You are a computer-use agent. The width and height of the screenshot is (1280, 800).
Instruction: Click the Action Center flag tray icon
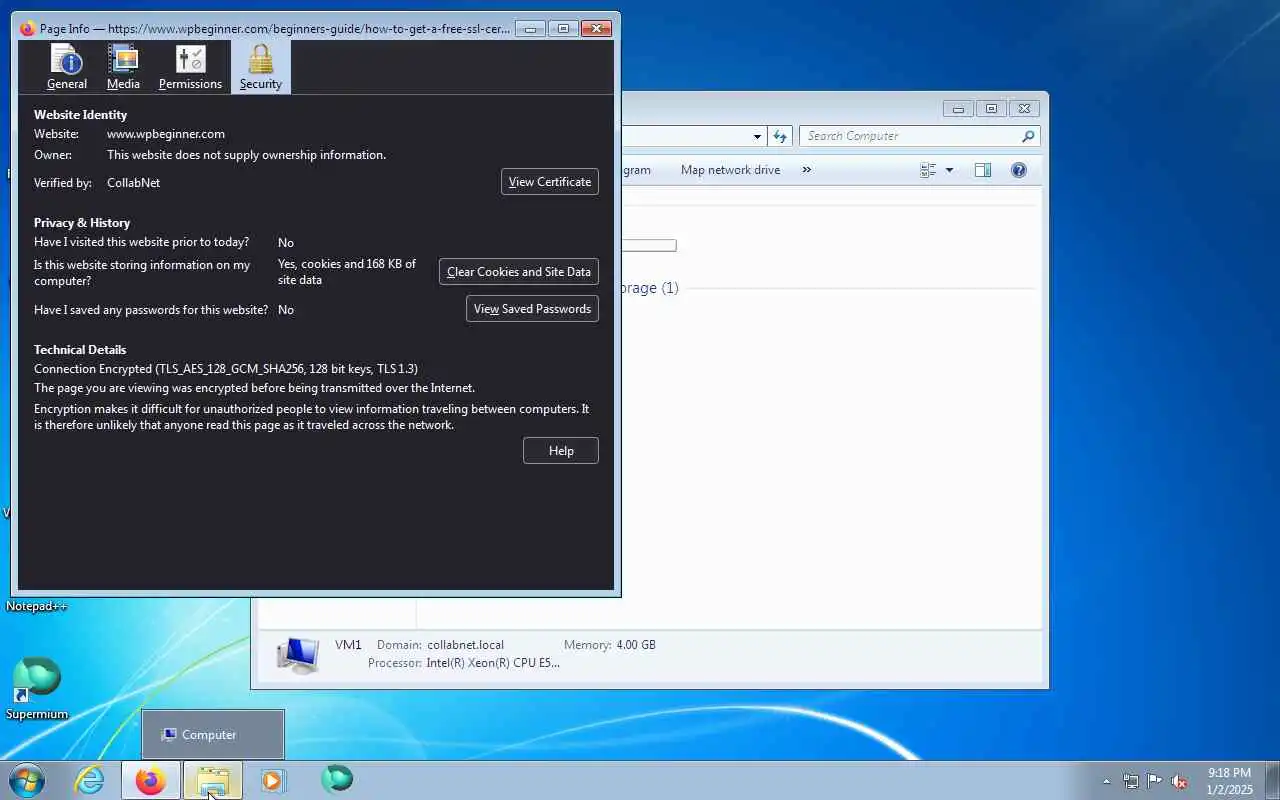pos(1155,781)
